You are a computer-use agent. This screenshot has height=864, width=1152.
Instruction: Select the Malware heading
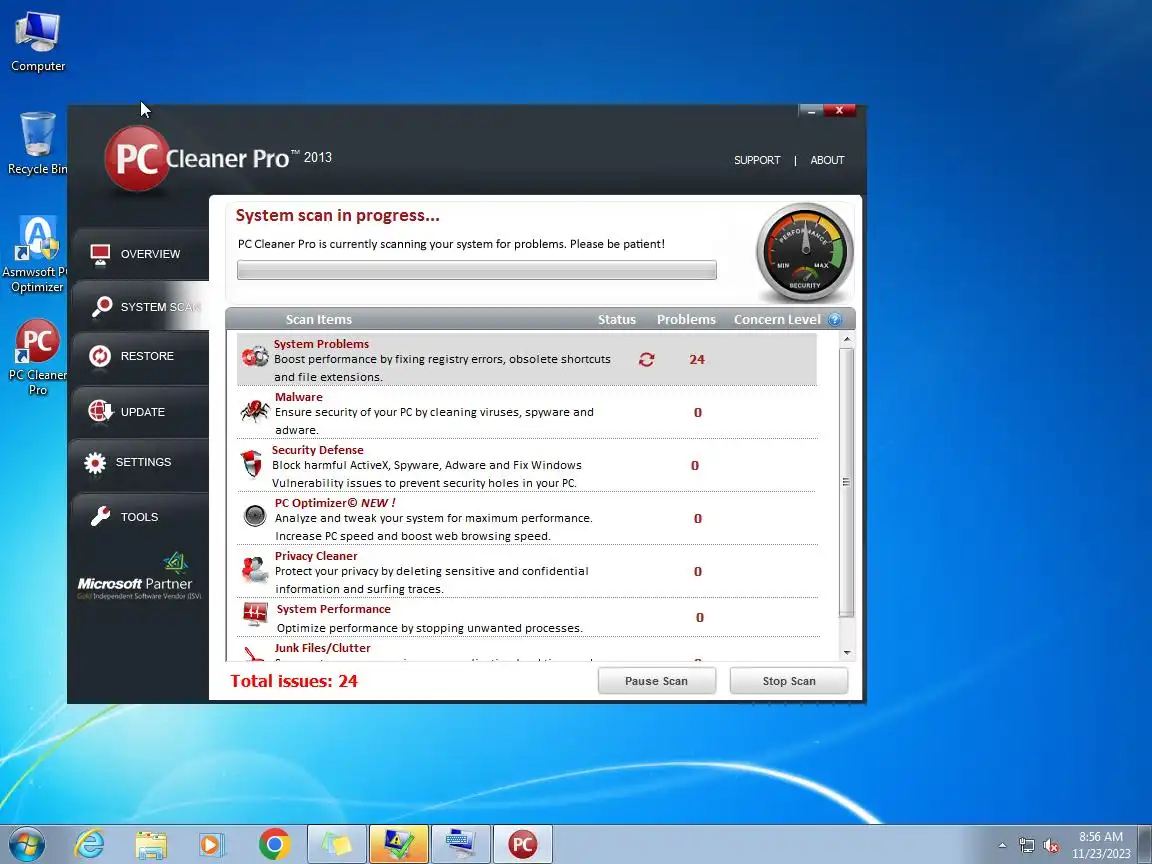point(298,397)
